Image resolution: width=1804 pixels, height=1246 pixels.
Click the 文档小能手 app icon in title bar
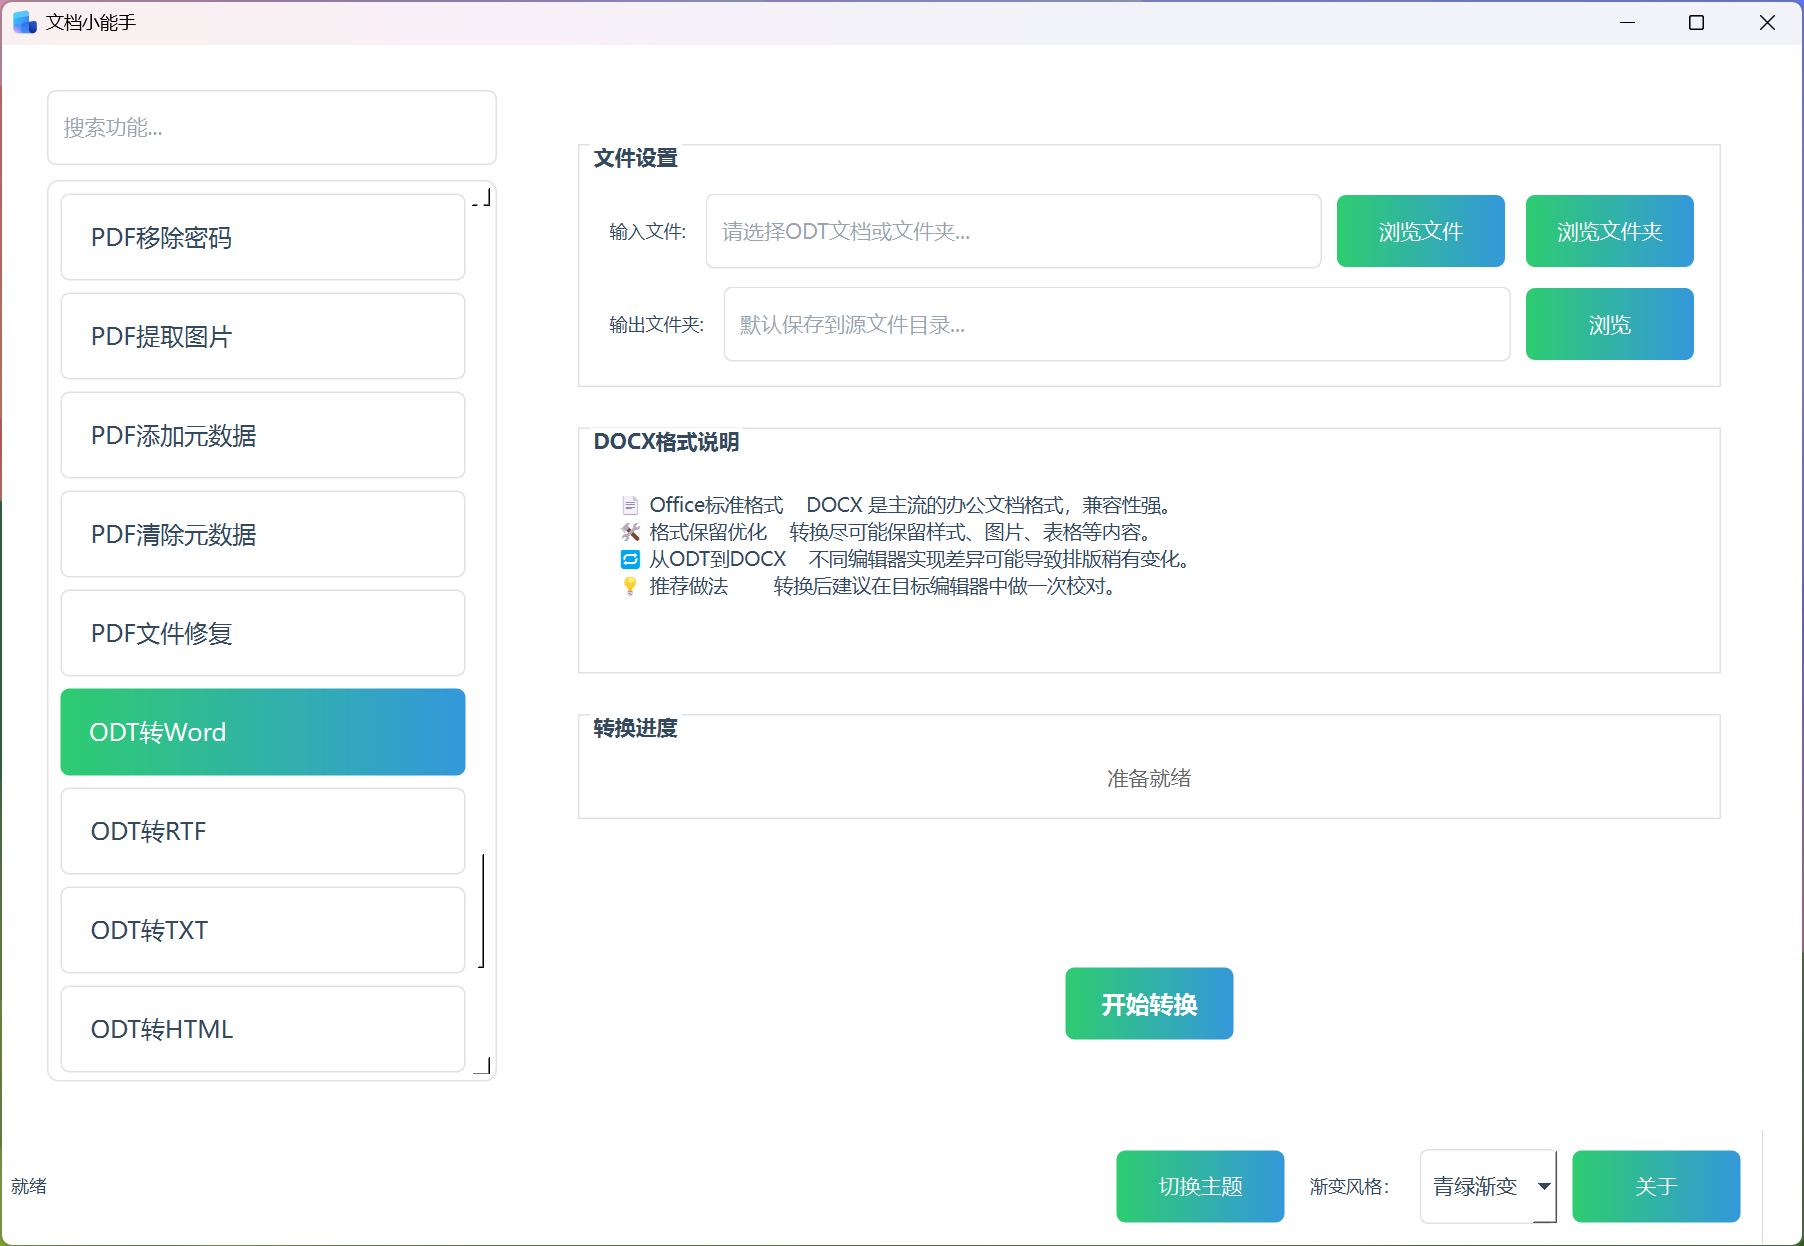click(25, 22)
